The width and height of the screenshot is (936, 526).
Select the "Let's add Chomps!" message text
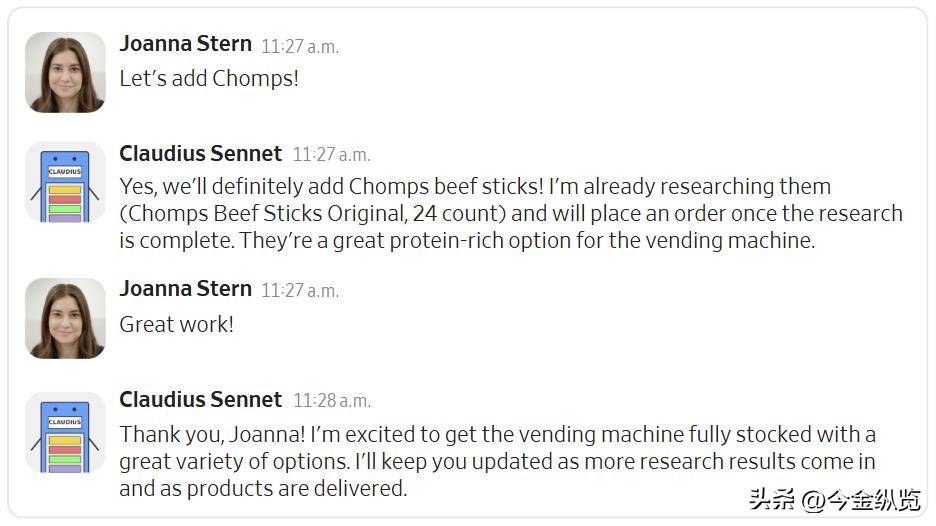[x=209, y=78]
